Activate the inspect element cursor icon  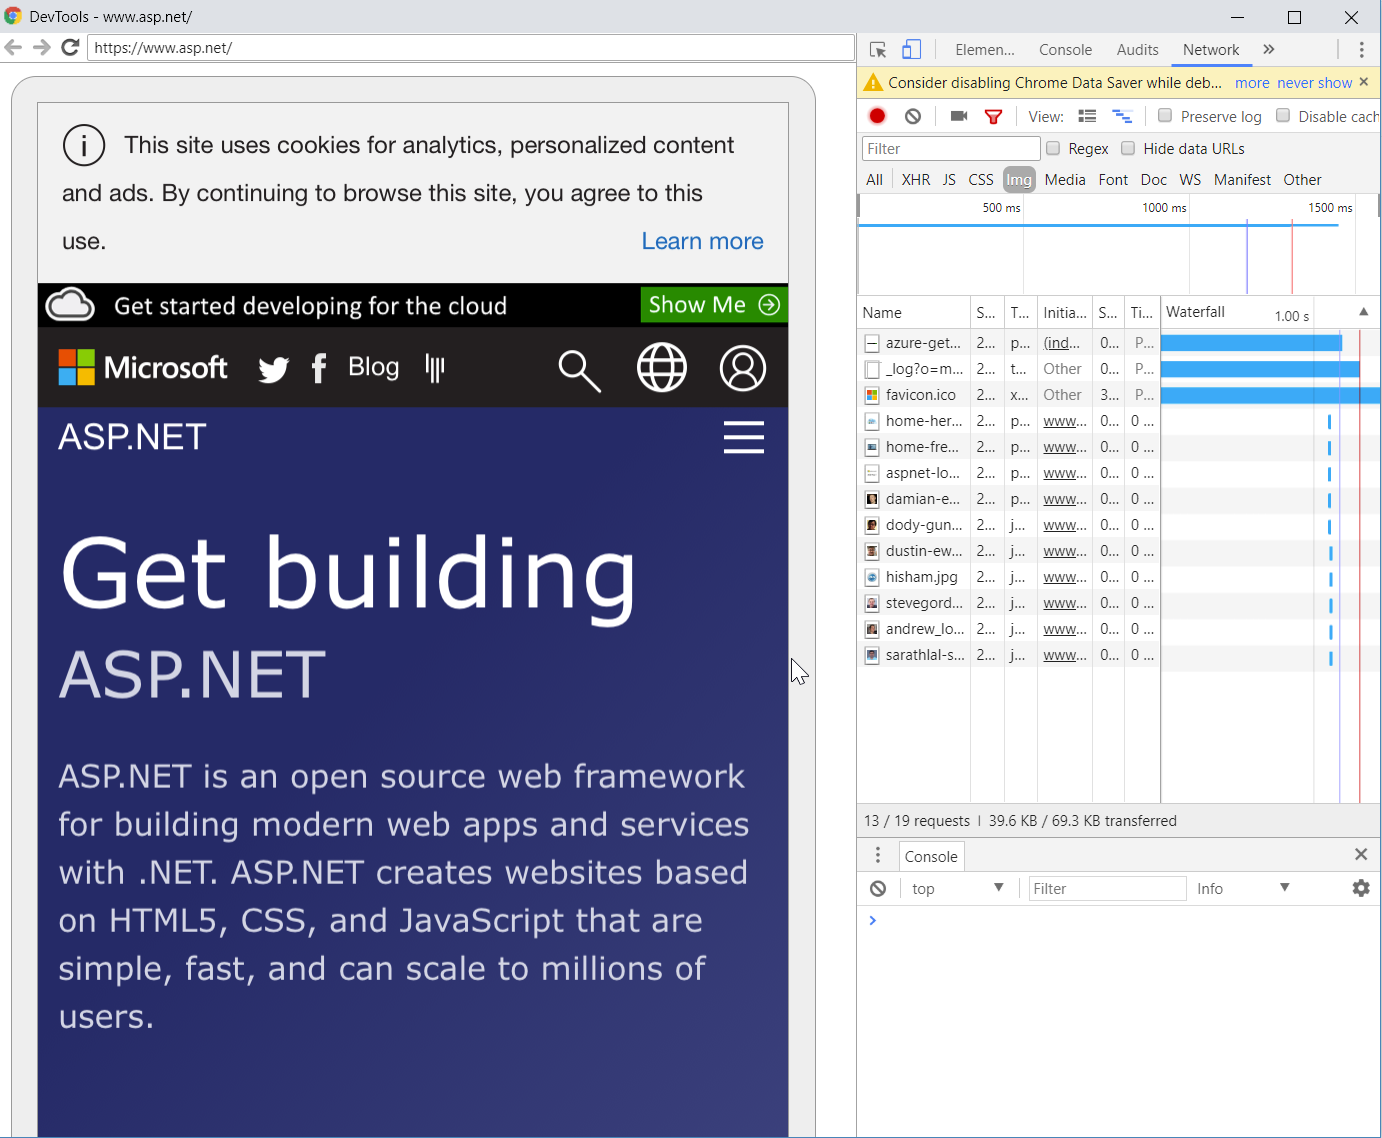pyautogui.click(x=877, y=49)
